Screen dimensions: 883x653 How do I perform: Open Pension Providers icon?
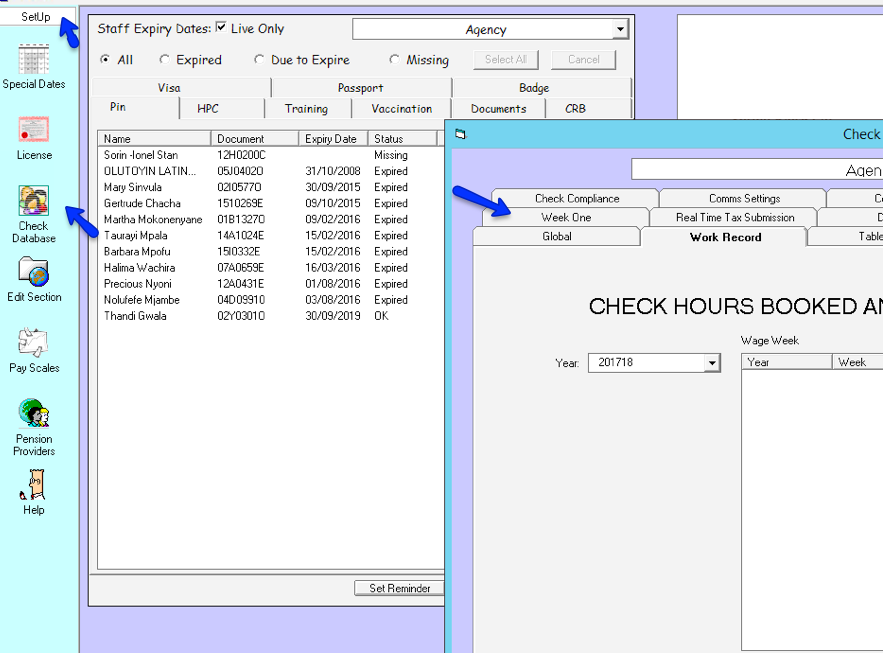(34, 414)
